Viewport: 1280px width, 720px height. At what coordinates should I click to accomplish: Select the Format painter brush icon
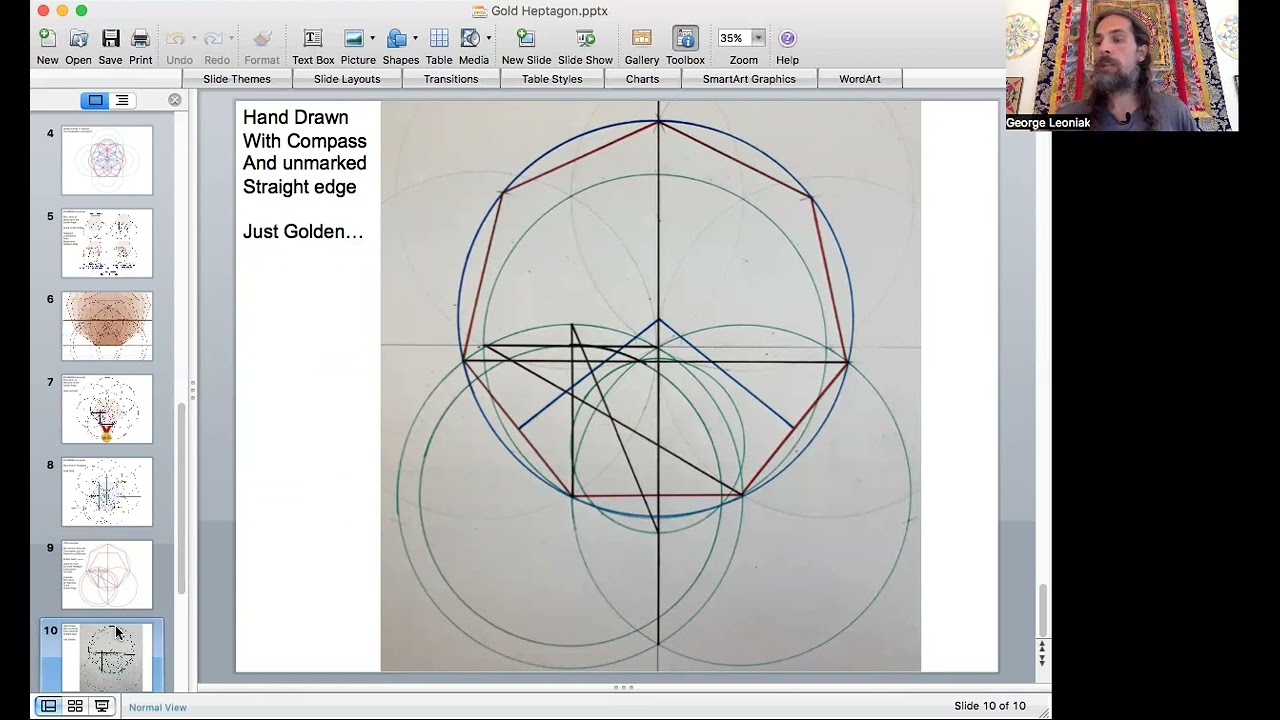(x=262, y=39)
